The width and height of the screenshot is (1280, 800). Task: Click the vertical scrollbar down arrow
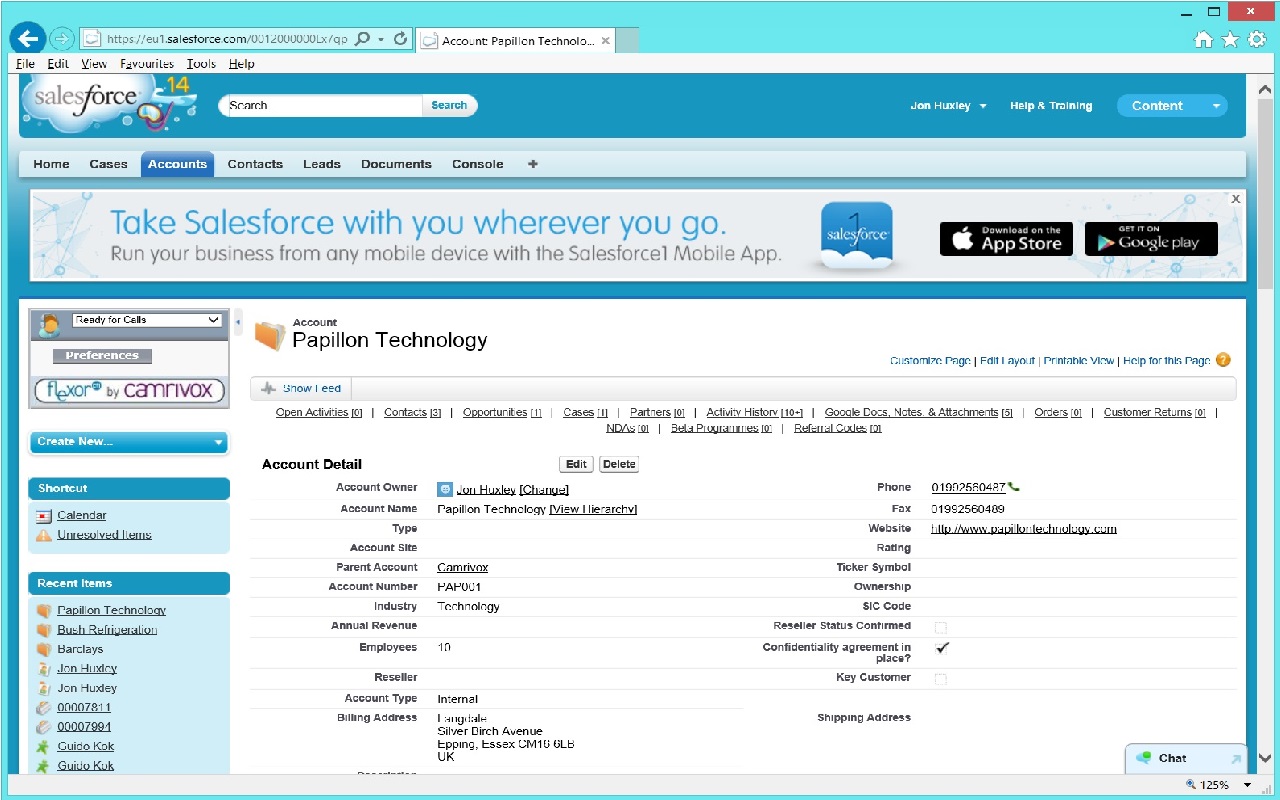pos(1264,759)
